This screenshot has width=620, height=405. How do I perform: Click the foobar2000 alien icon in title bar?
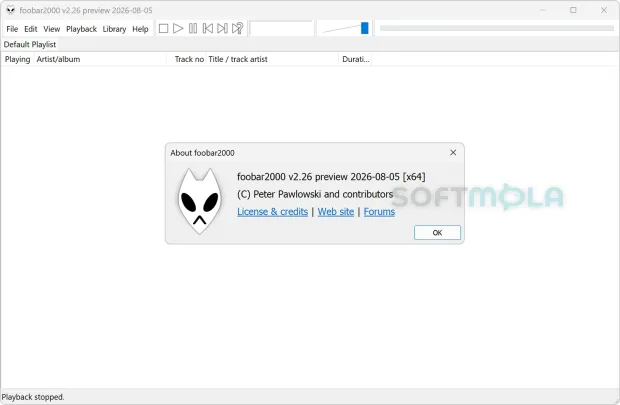point(11,10)
